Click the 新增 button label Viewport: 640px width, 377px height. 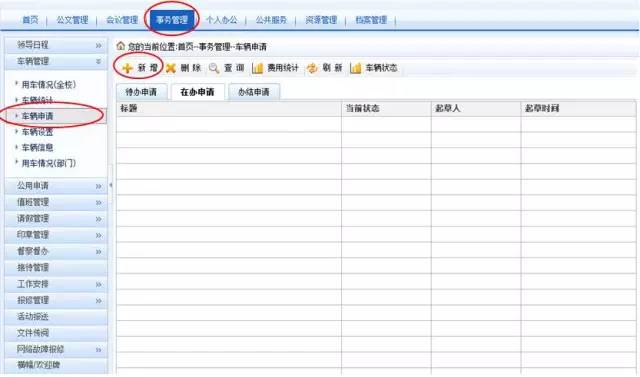pyautogui.click(x=147, y=68)
